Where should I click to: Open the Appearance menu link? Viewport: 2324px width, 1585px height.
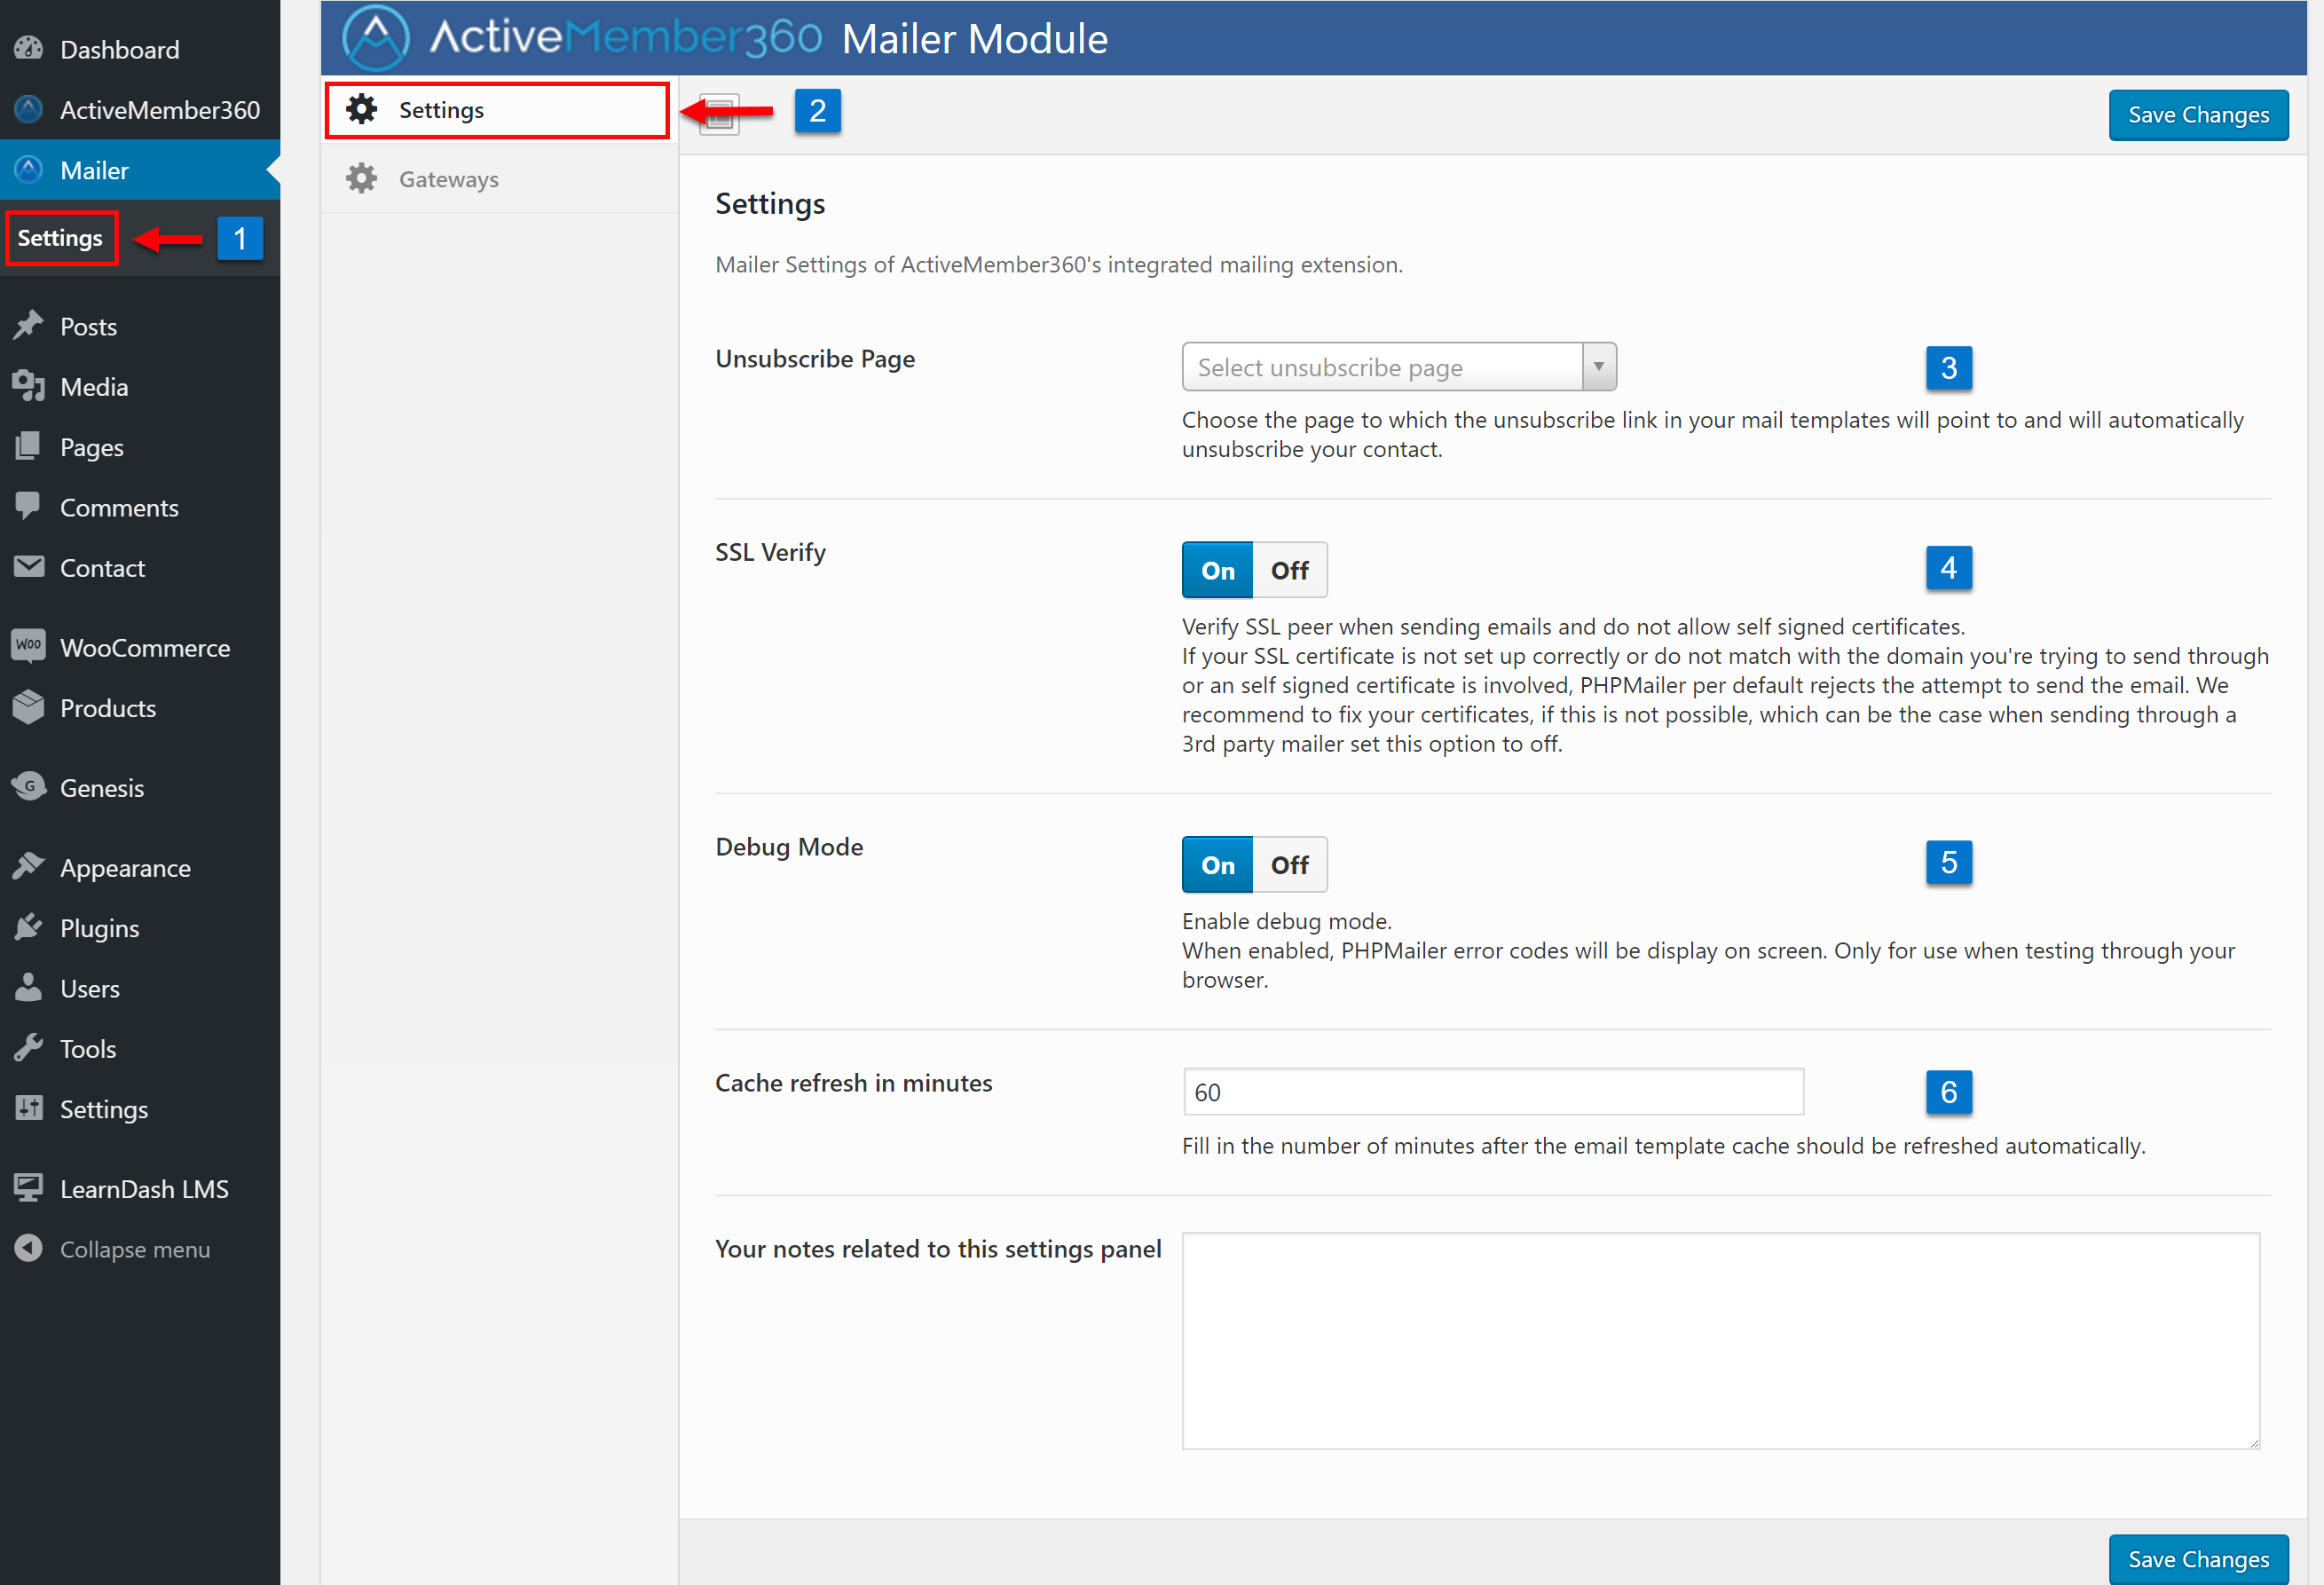click(140, 867)
